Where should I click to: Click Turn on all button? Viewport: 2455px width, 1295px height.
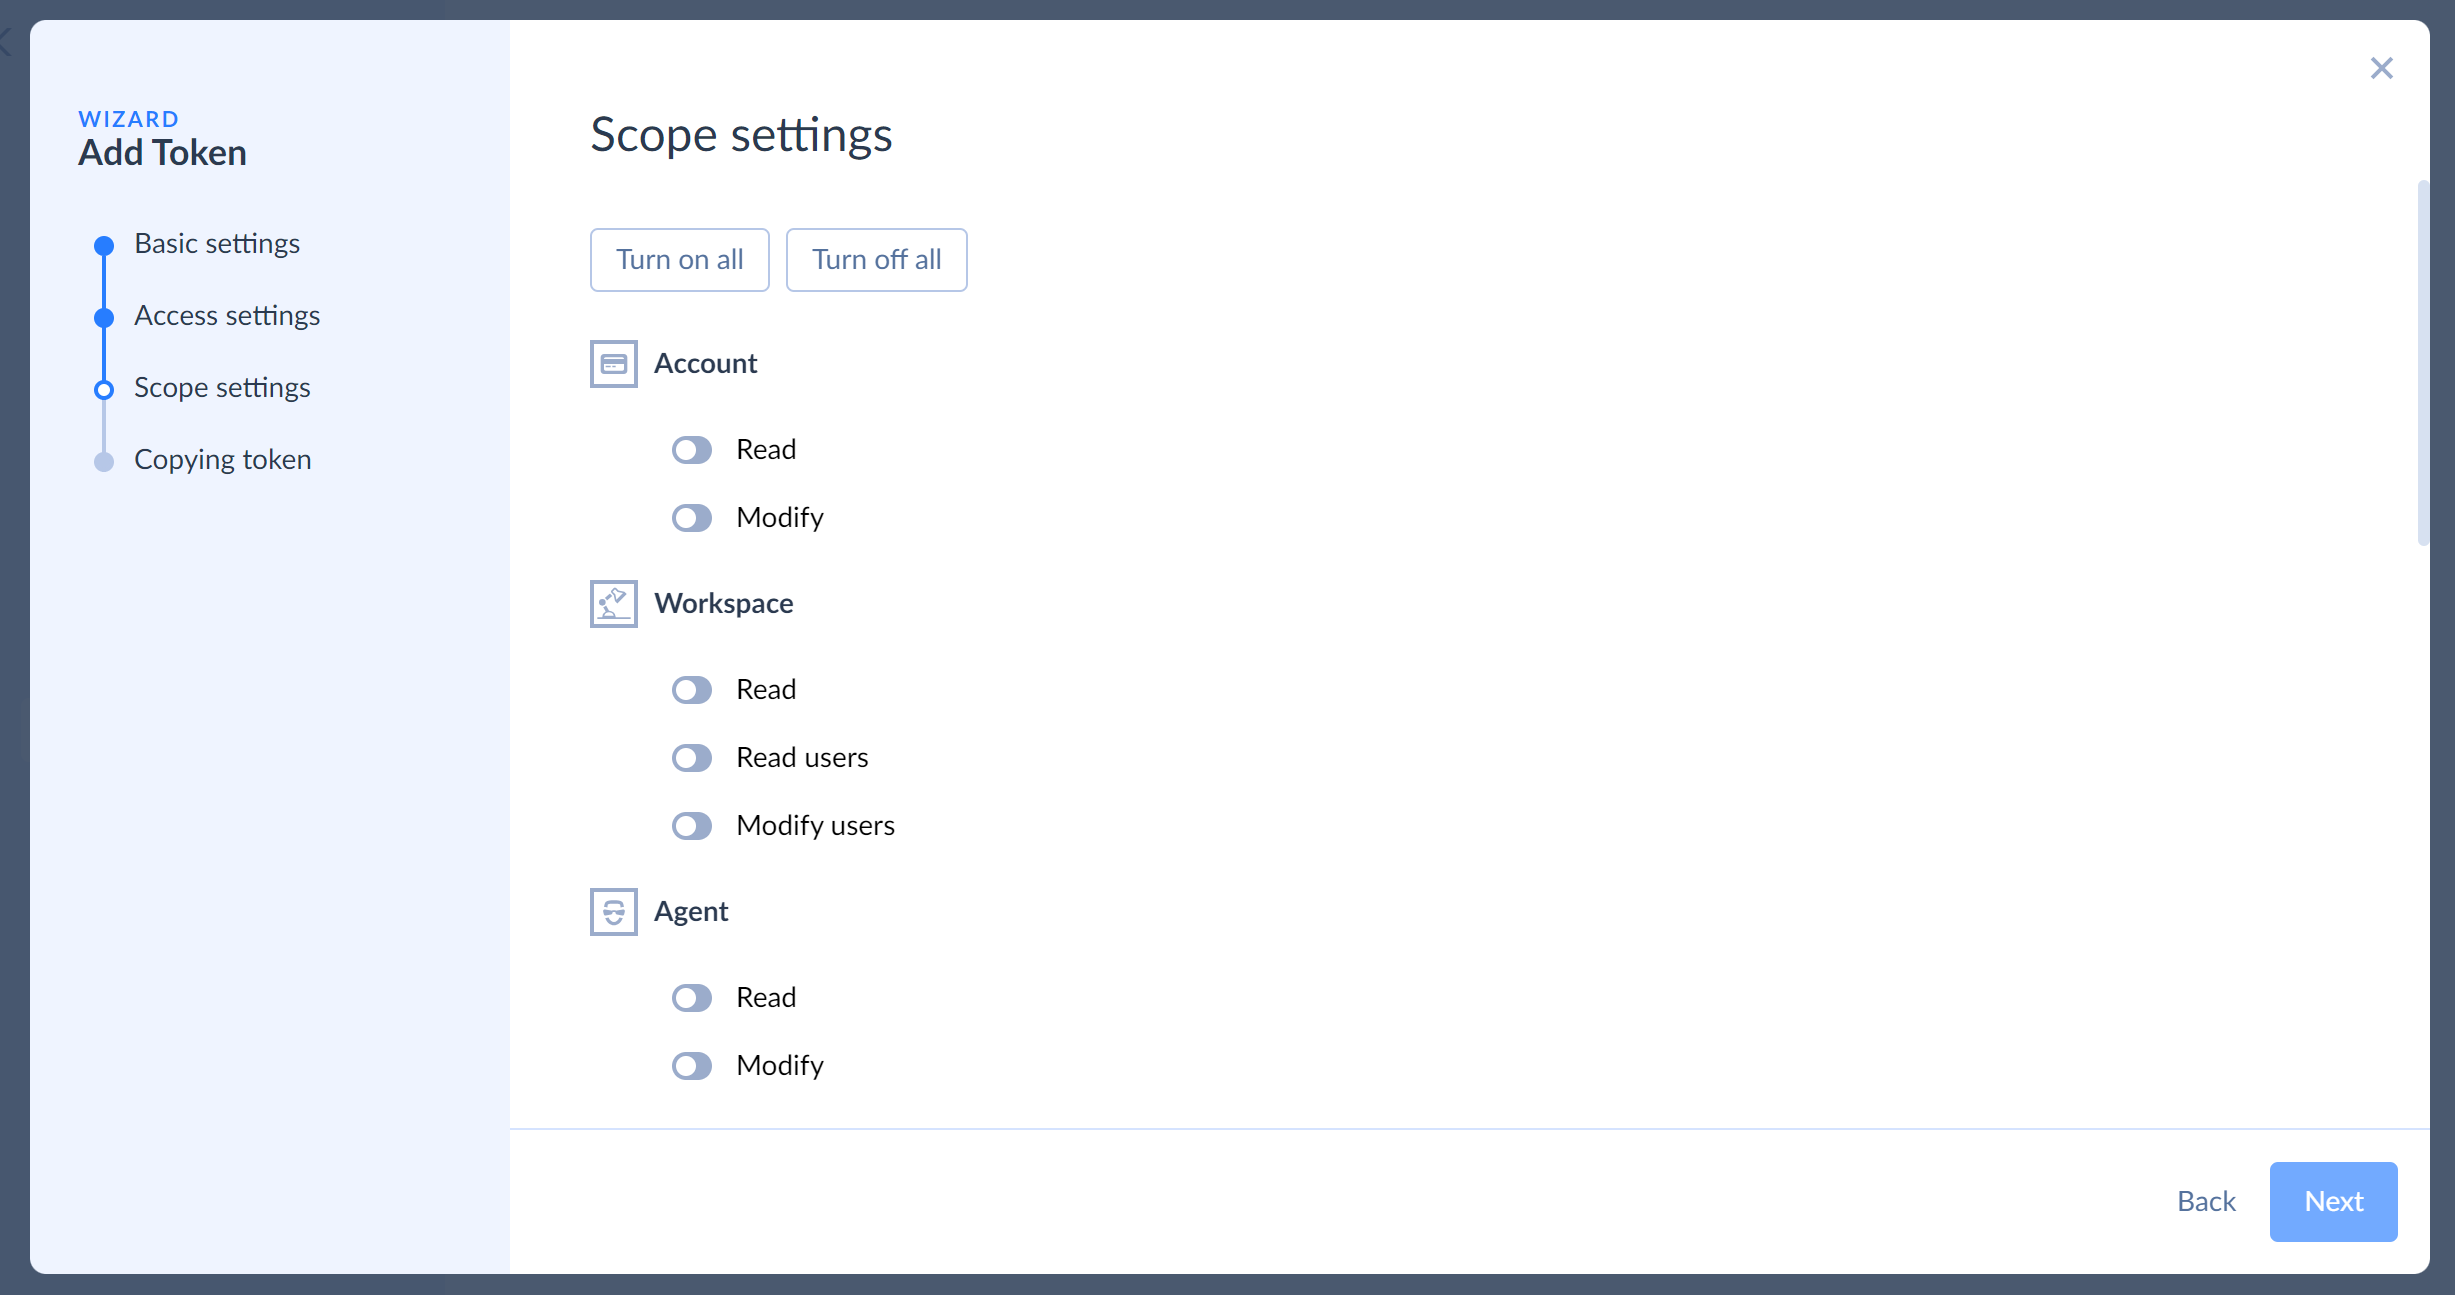[679, 260]
